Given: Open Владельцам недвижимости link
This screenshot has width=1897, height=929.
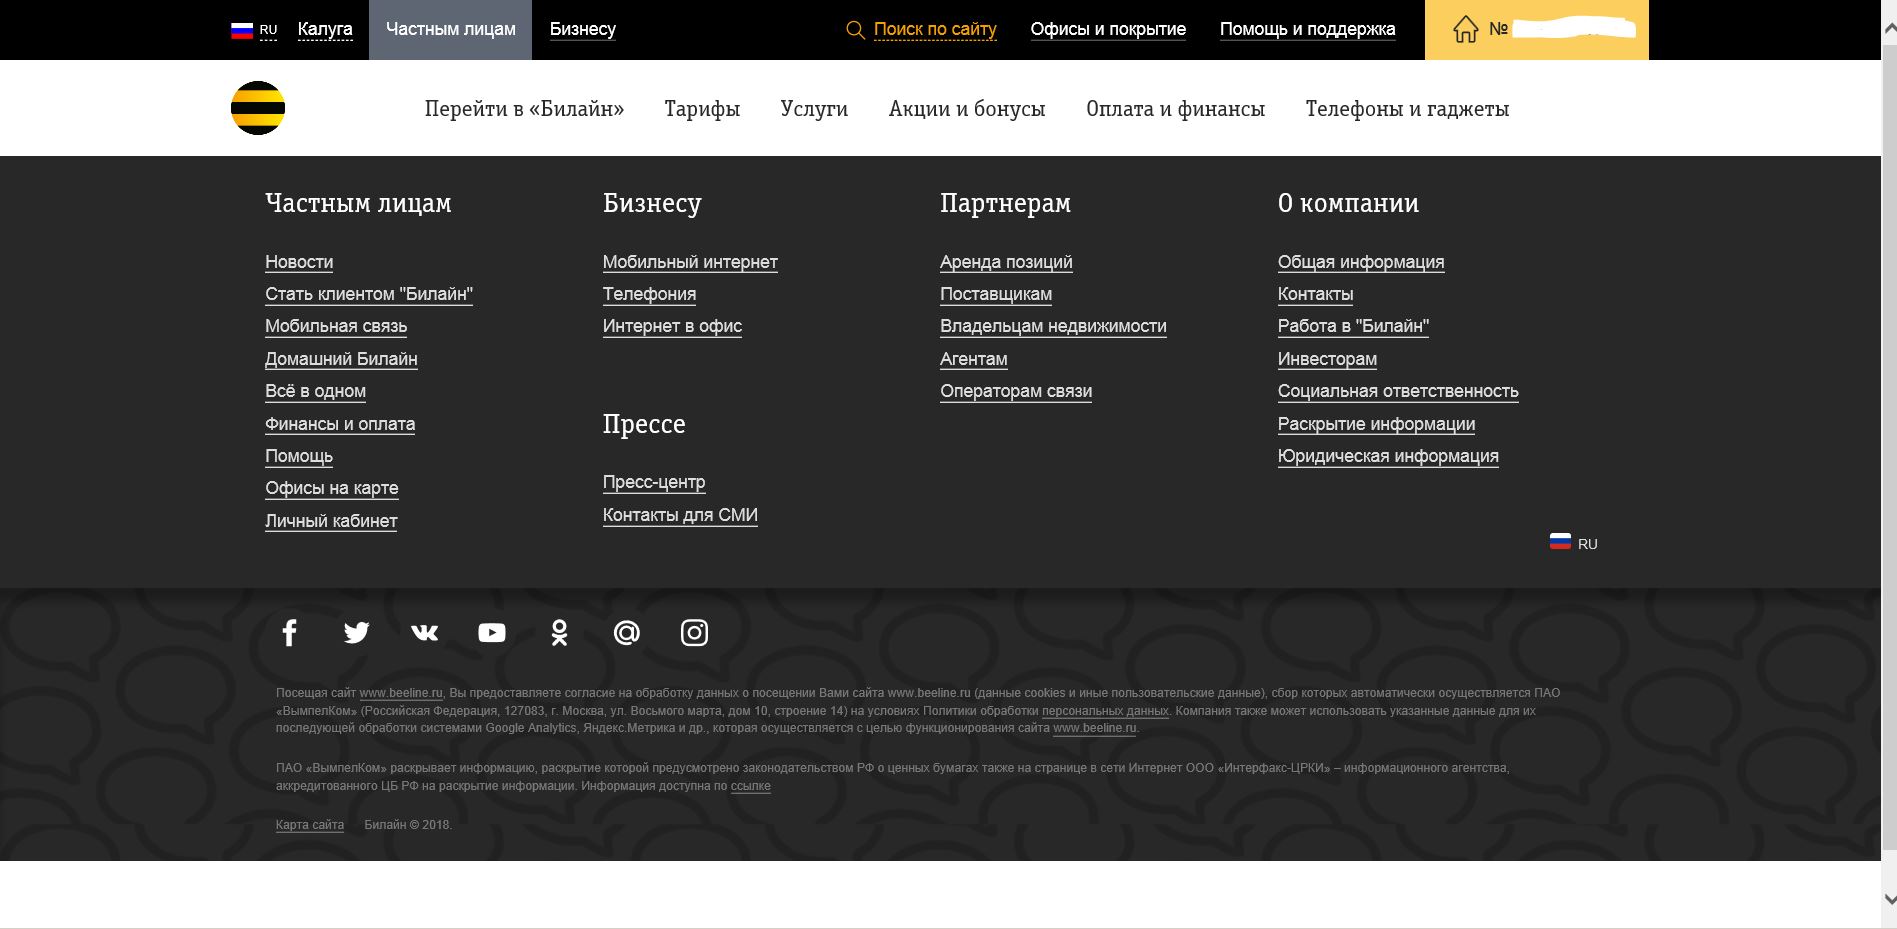Looking at the screenshot, I should 1053,326.
